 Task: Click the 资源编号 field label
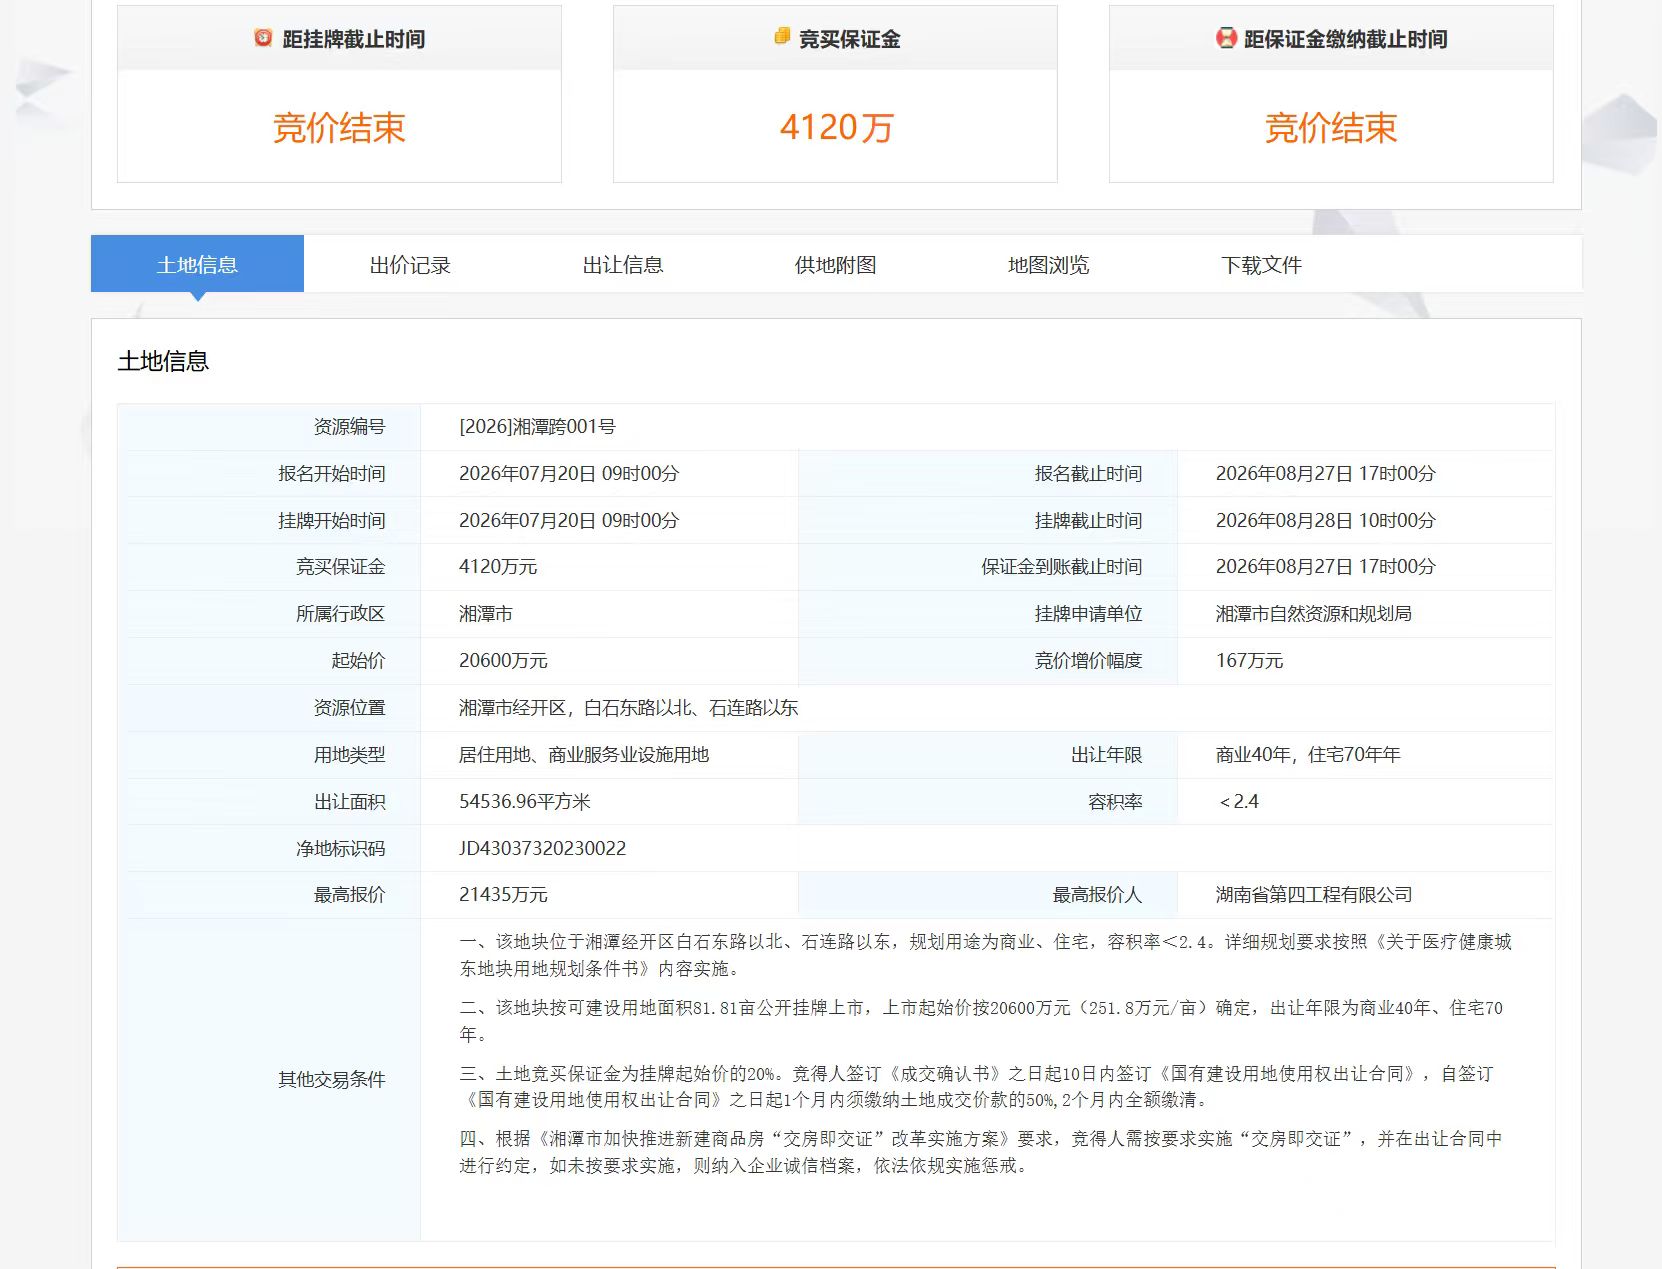pos(349,427)
